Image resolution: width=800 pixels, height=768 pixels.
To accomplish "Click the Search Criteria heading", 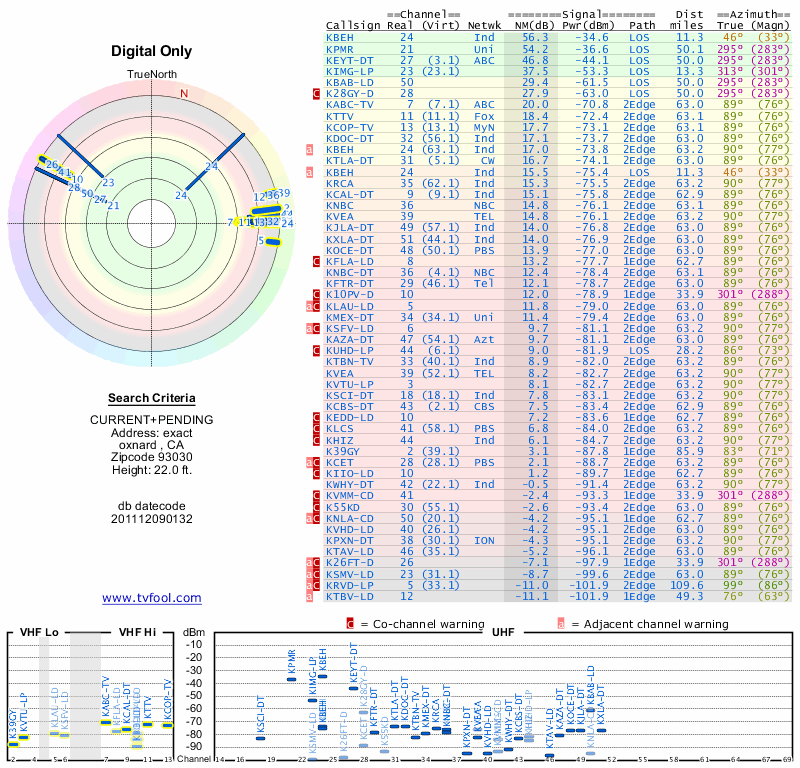I will coord(152,398).
